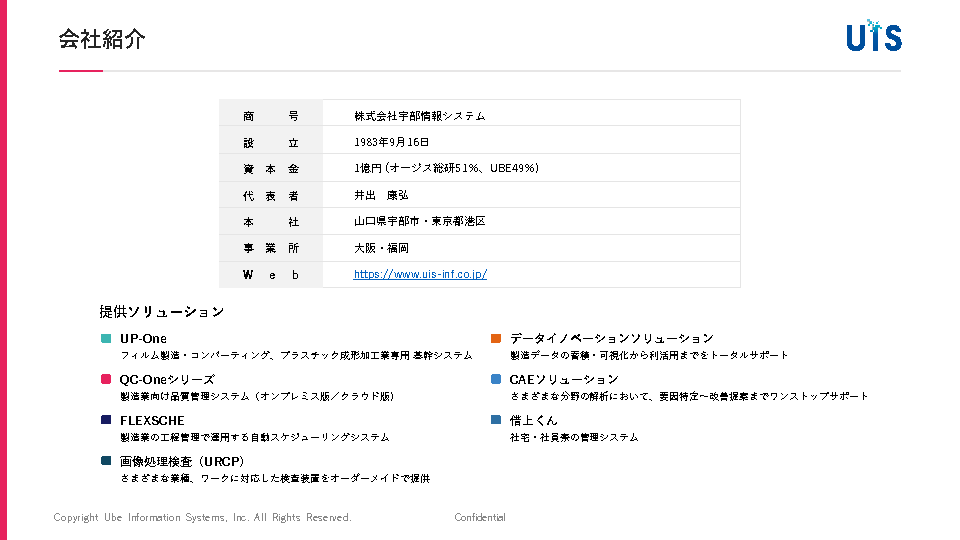Select the 借上くん heading
This screenshot has height=540, width=960.
[533, 420]
